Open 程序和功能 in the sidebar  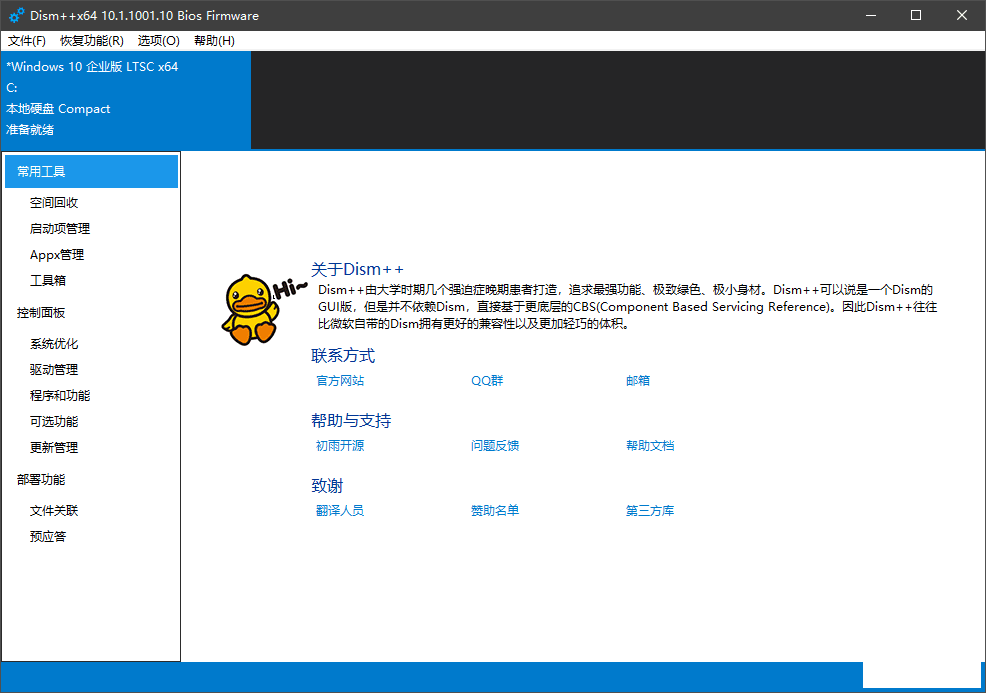point(60,396)
